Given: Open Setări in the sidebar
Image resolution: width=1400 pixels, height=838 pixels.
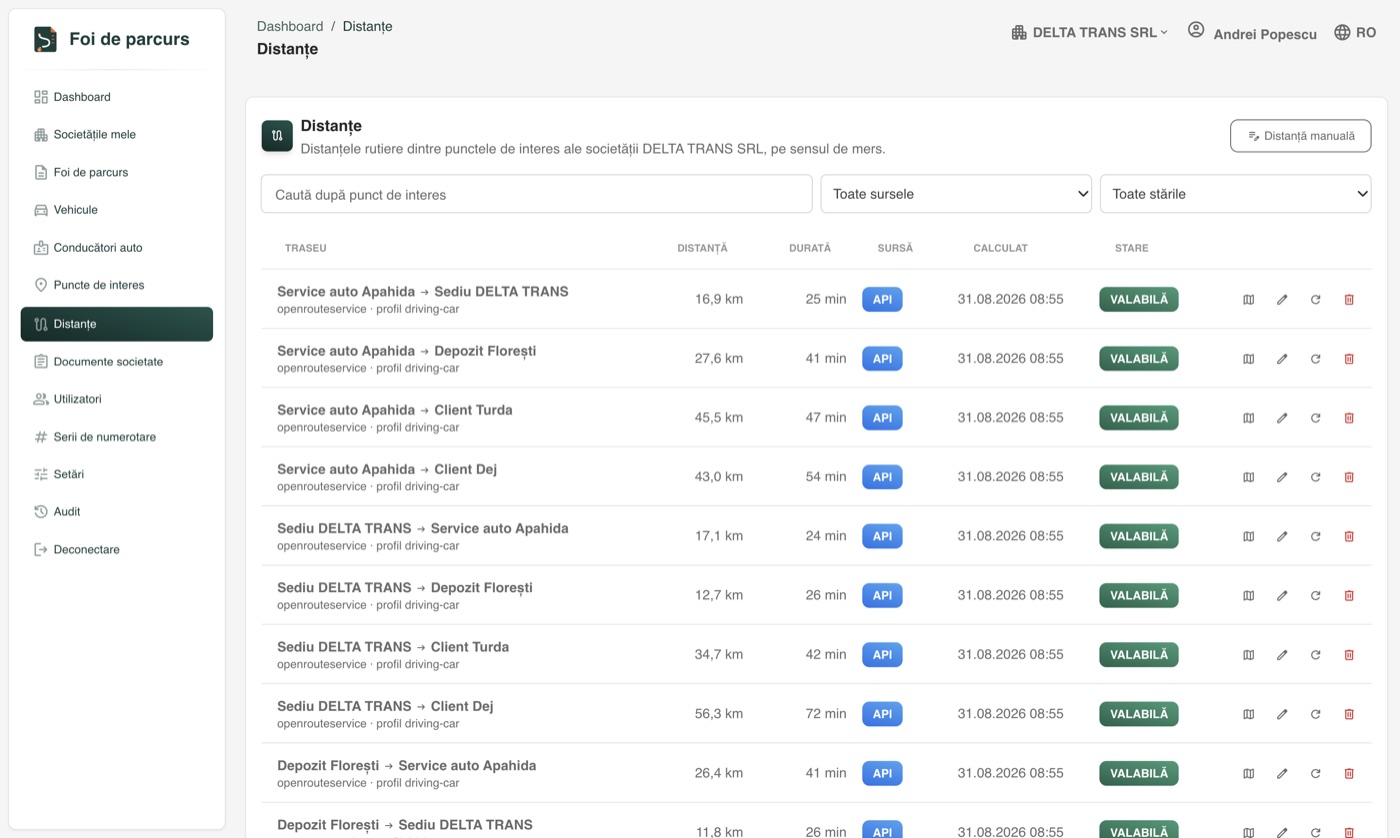Looking at the screenshot, I should tap(117, 475).
